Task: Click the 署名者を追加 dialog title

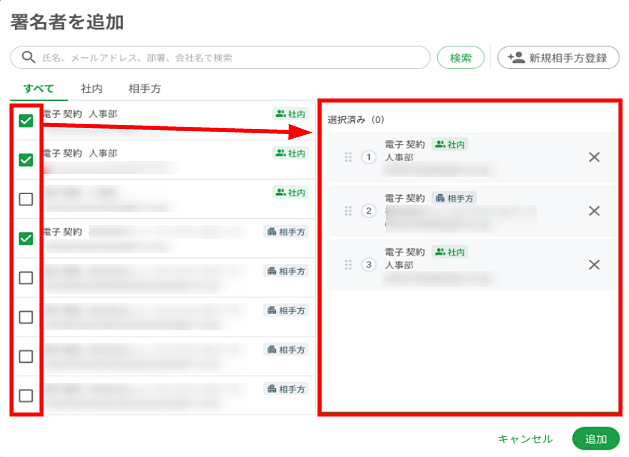Action: [67, 22]
